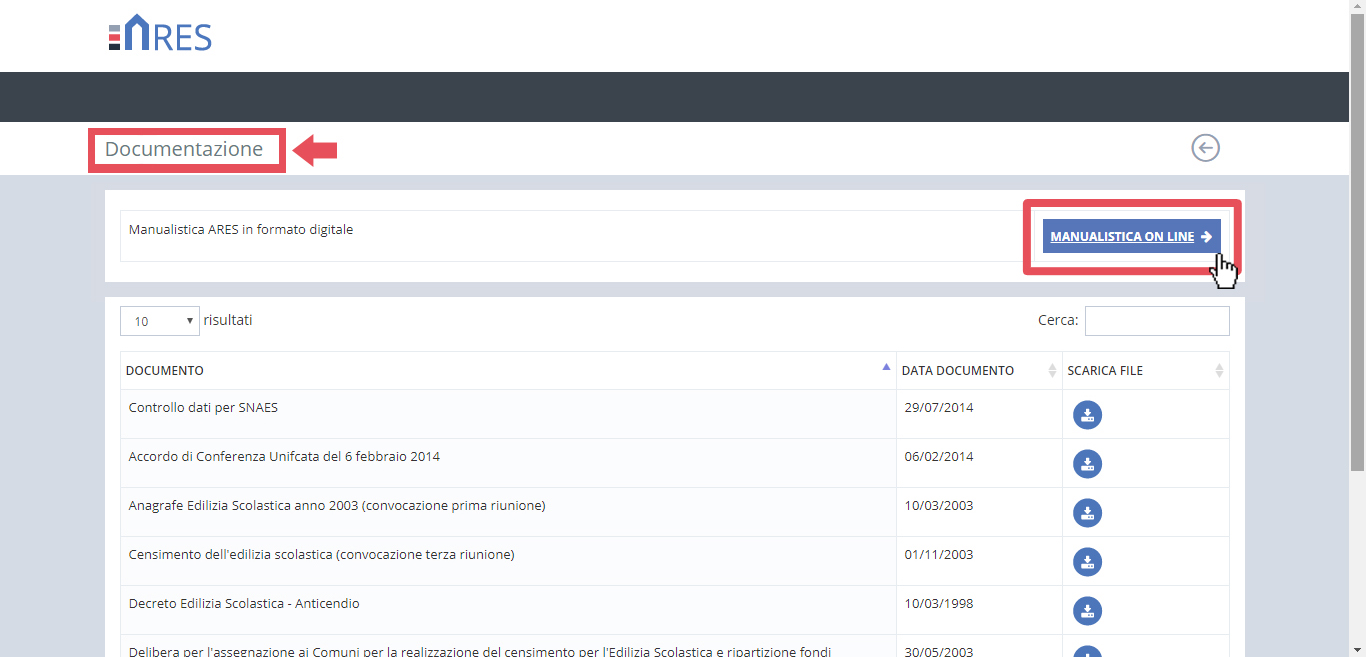
Task: Select the Controllo dati per SNAES row
Action: 203,408
